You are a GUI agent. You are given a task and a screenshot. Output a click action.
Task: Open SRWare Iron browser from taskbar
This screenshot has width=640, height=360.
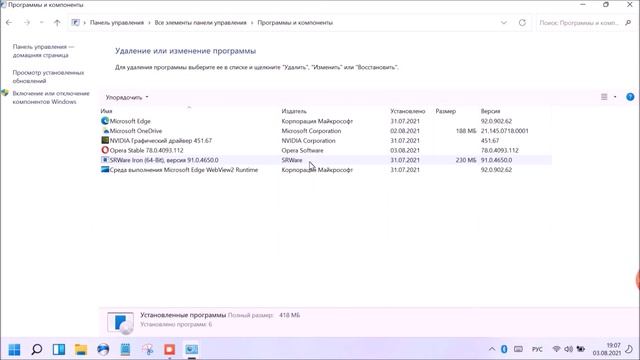[103, 349]
